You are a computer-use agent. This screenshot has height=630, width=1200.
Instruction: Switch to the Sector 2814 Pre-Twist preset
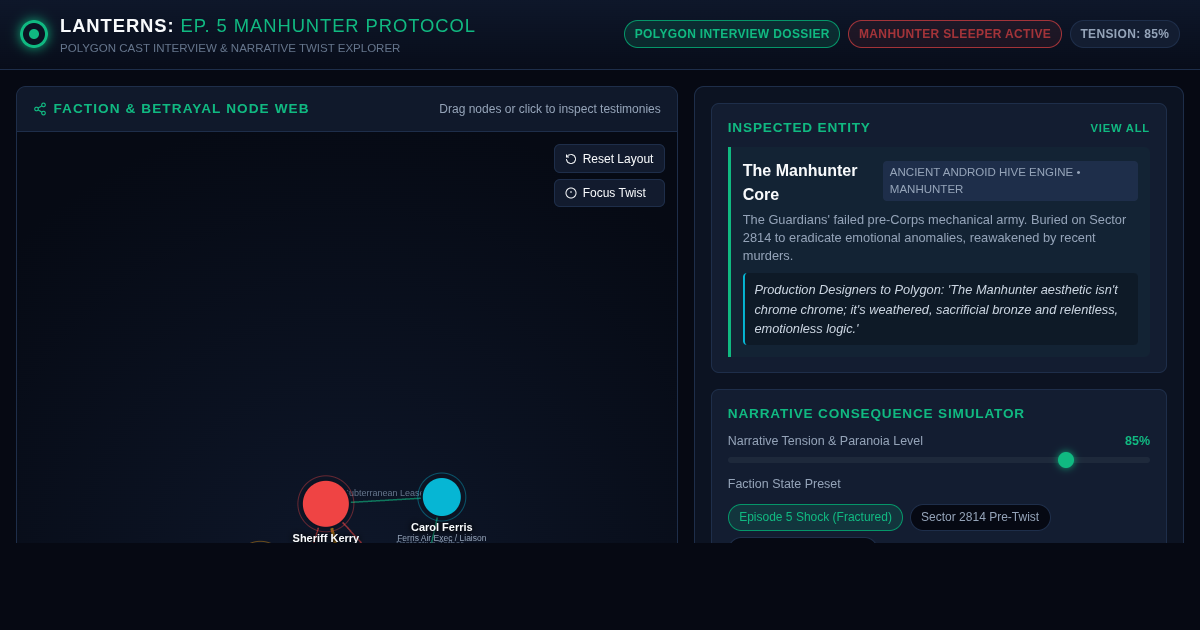[x=980, y=517]
